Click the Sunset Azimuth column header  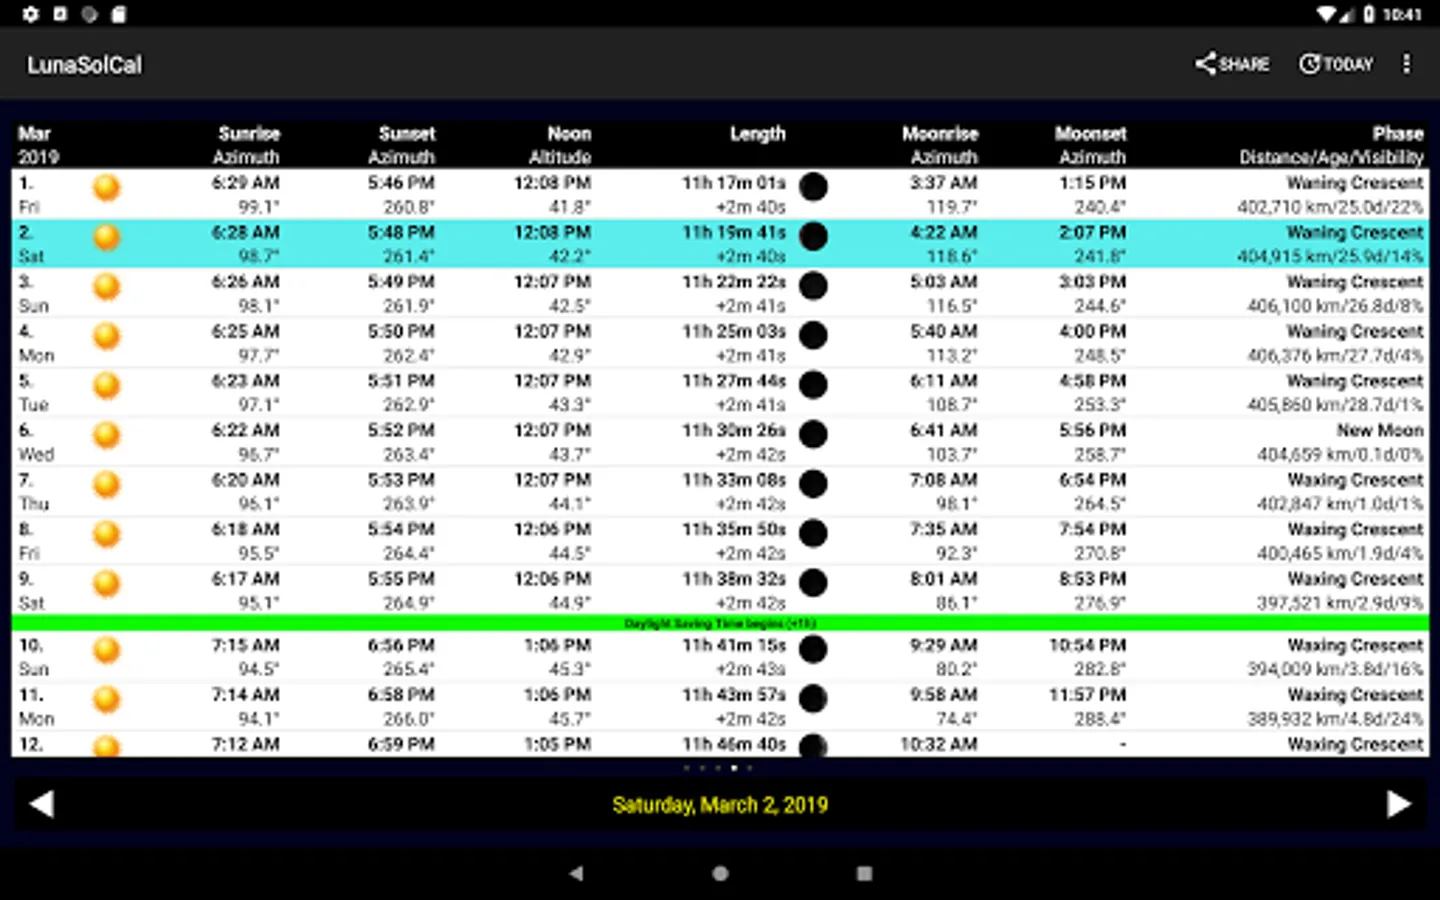[402, 145]
